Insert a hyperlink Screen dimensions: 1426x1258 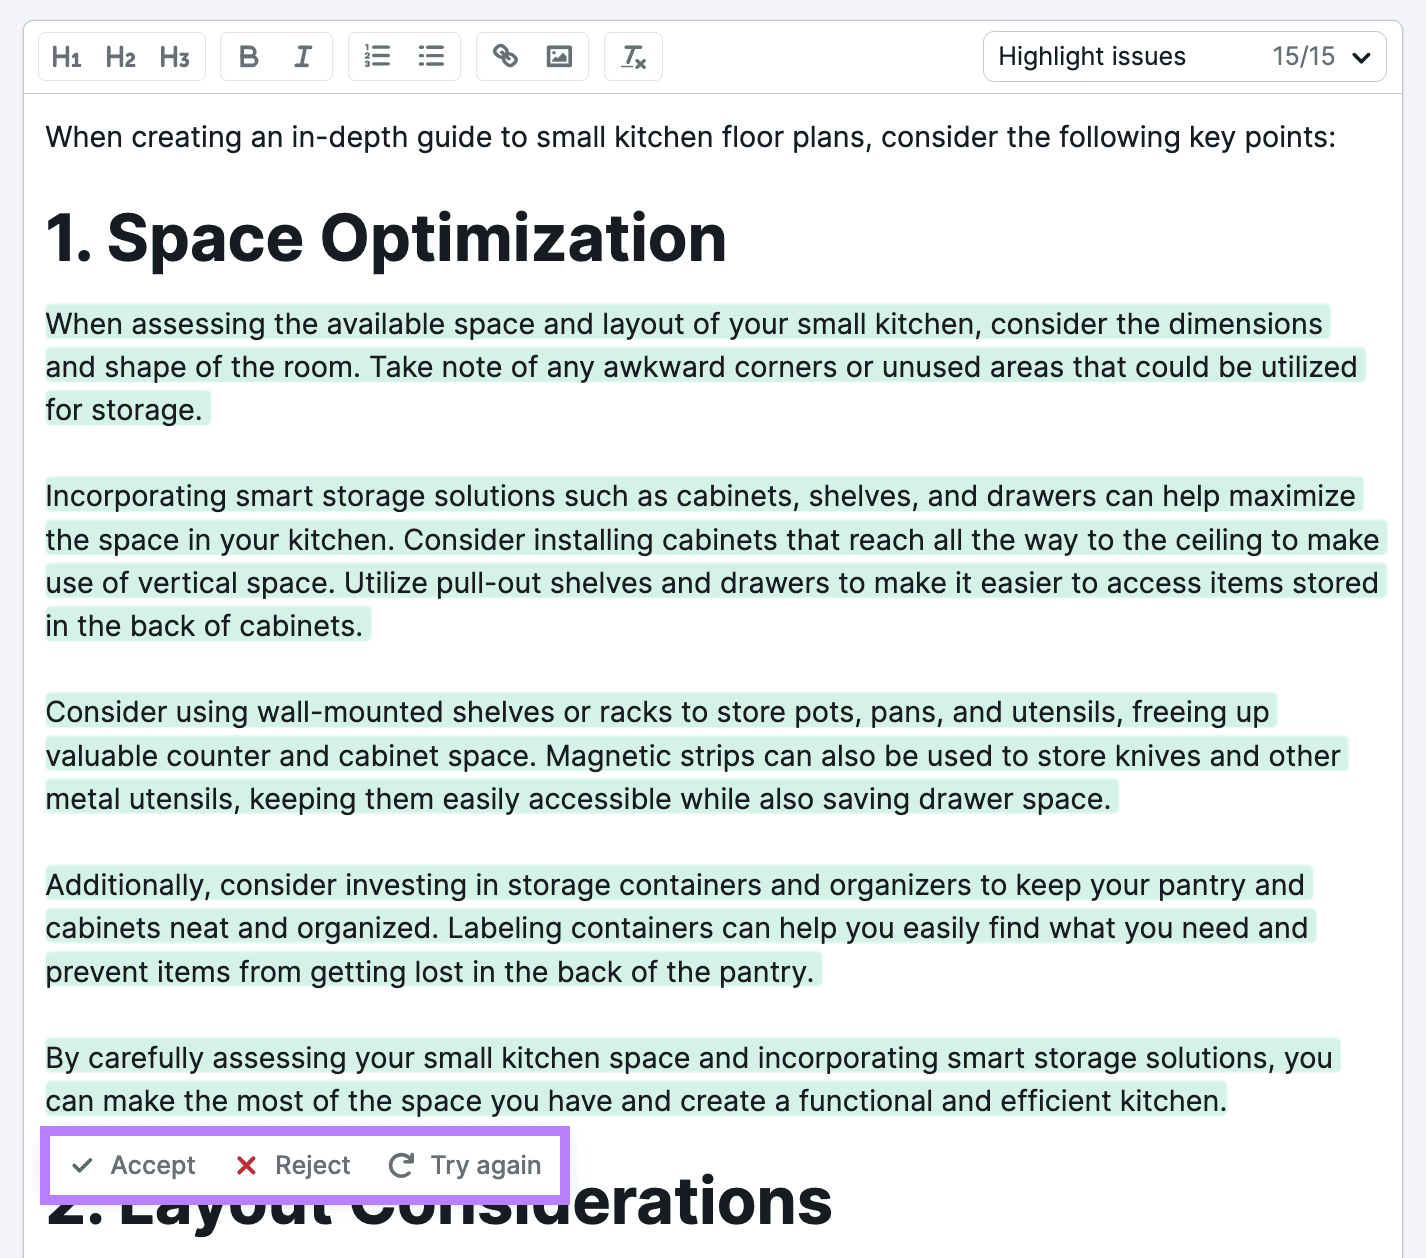pyautogui.click(x=505, y=57)
